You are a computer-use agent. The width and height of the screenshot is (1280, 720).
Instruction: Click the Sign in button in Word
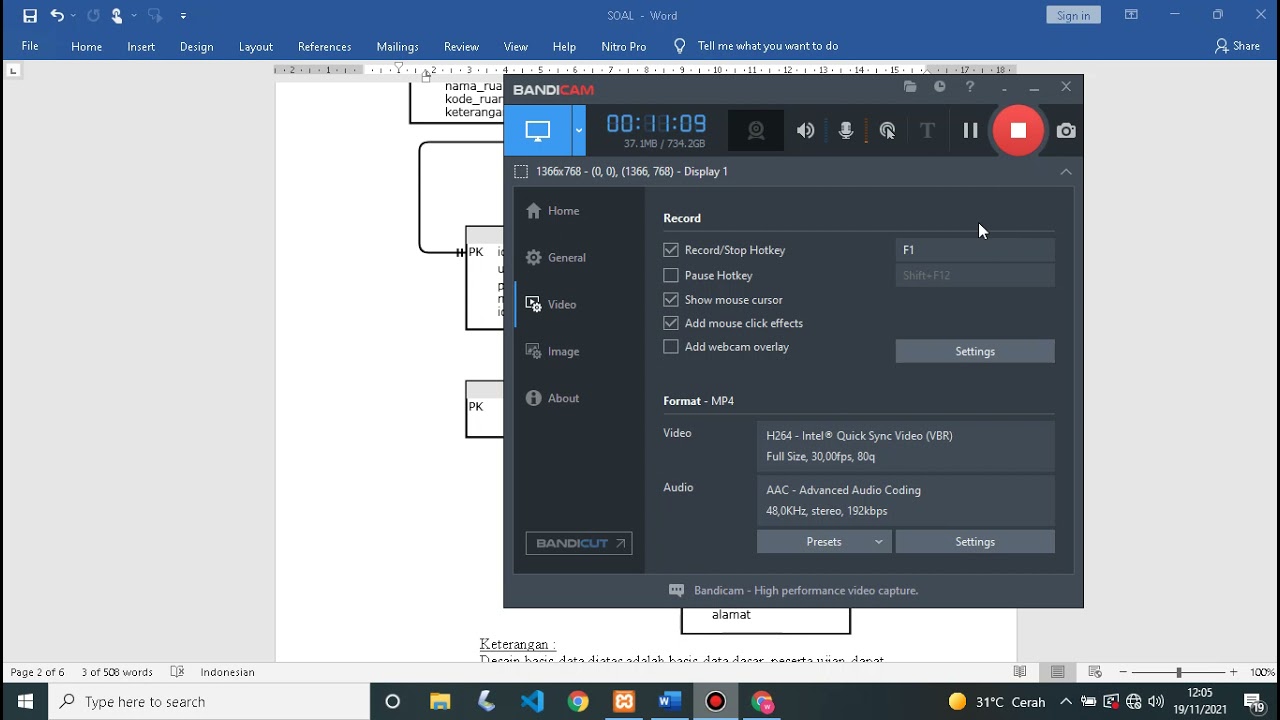[1073, 15]
